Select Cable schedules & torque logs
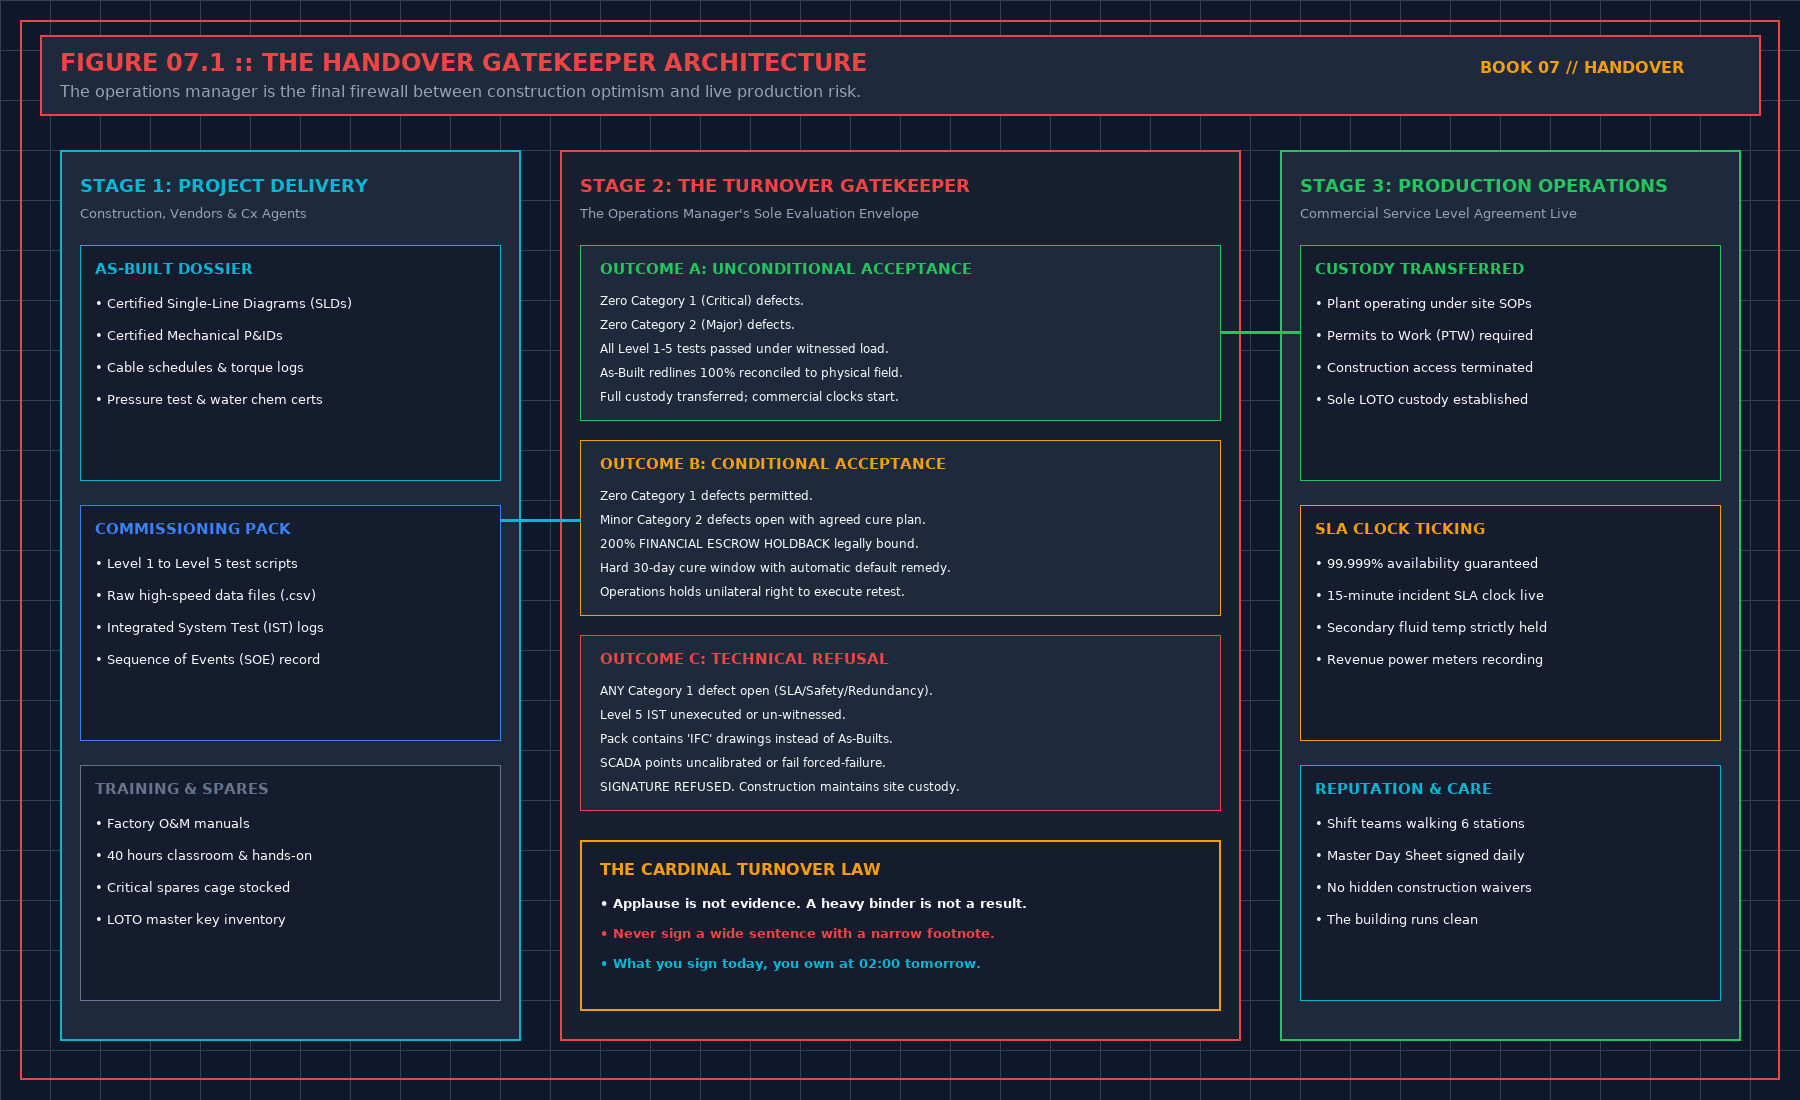Screen dimensions: 1800x1100 point(199,368)
